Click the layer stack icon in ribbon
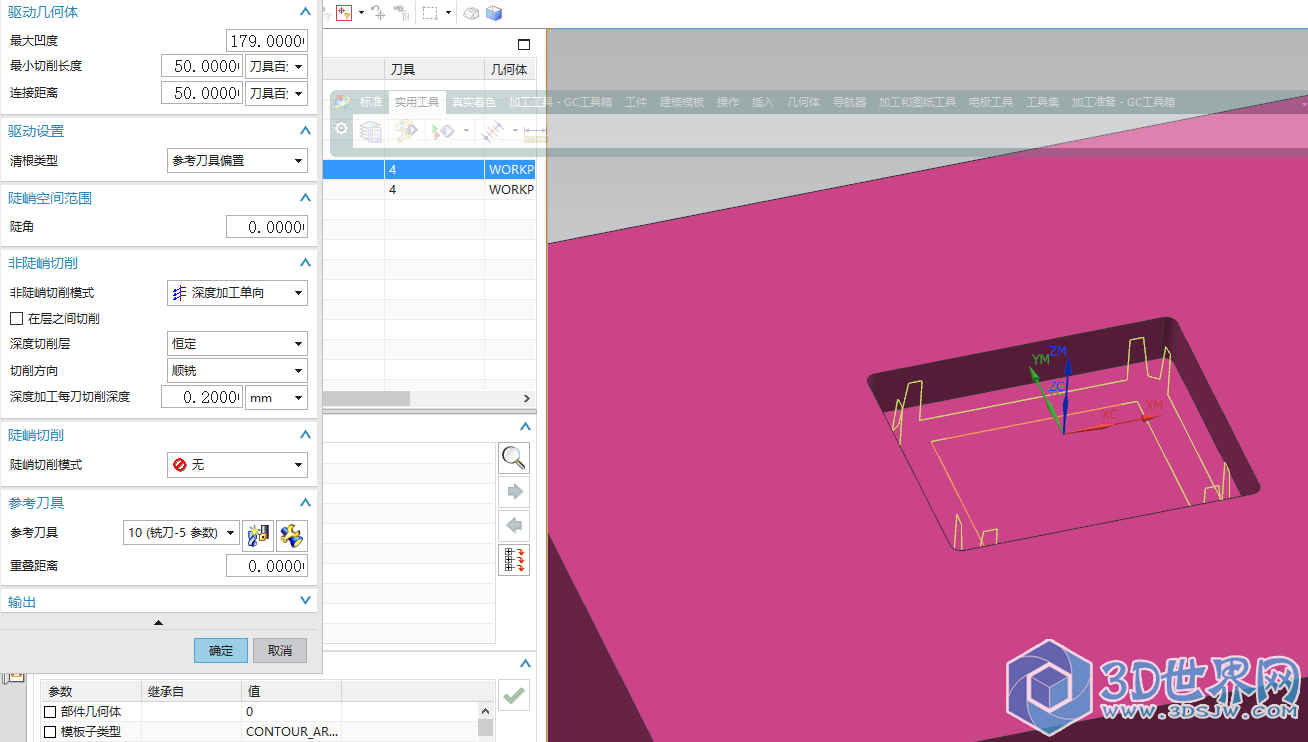This screenshot has height=742, width=1308. click(371, 131)
